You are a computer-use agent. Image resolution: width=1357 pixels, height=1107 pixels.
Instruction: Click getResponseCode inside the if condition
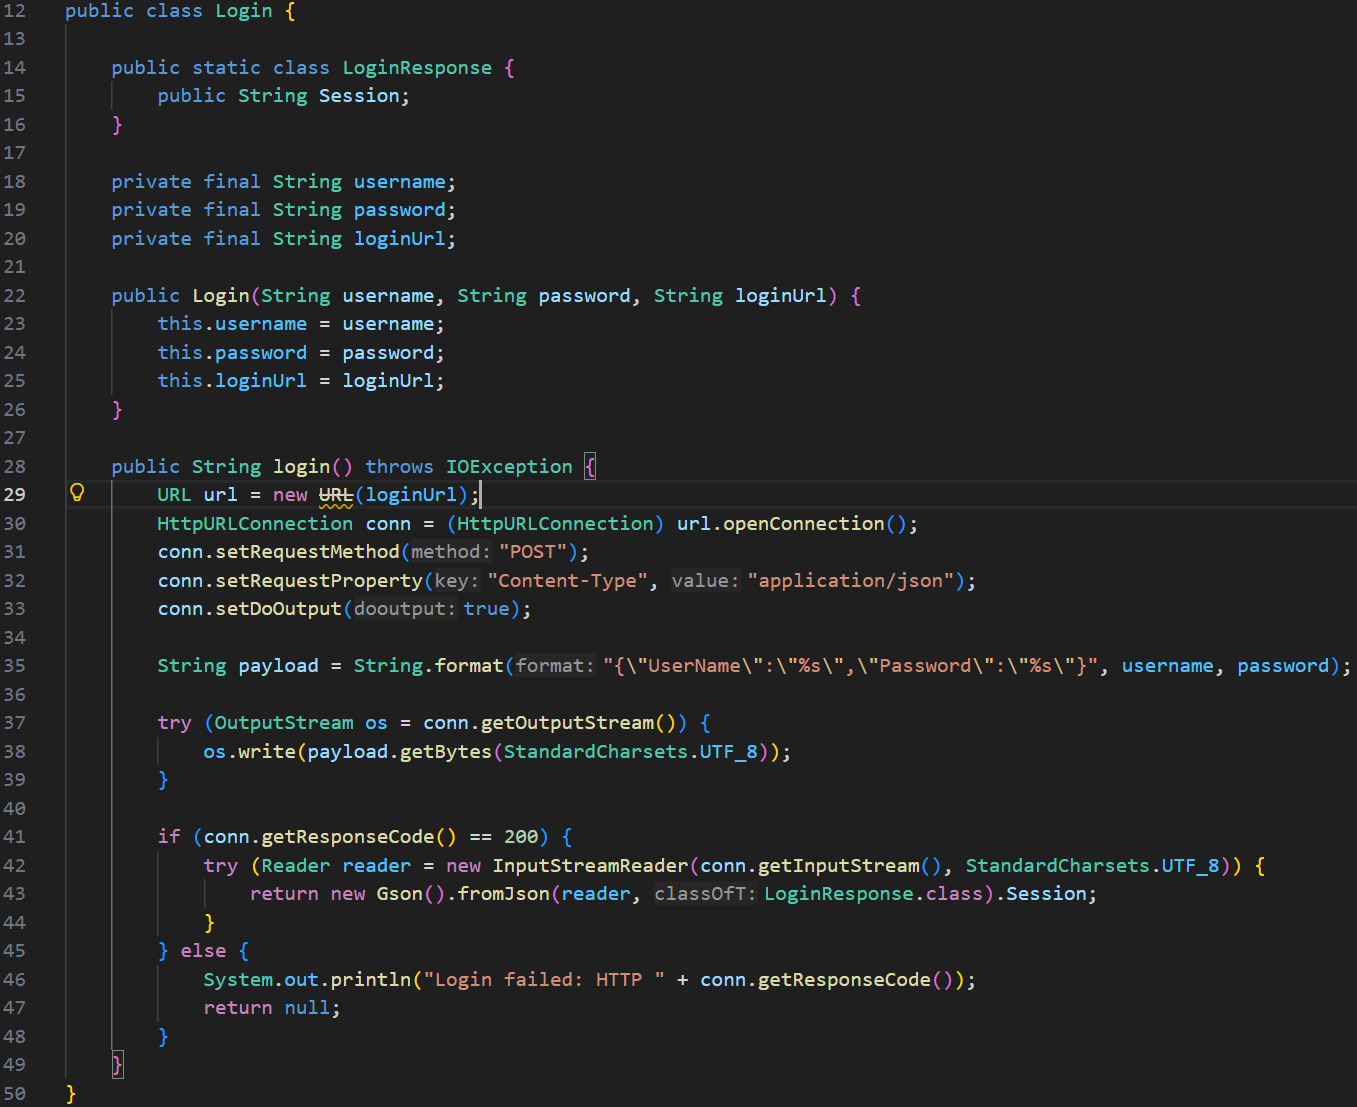tap(347, 837)
